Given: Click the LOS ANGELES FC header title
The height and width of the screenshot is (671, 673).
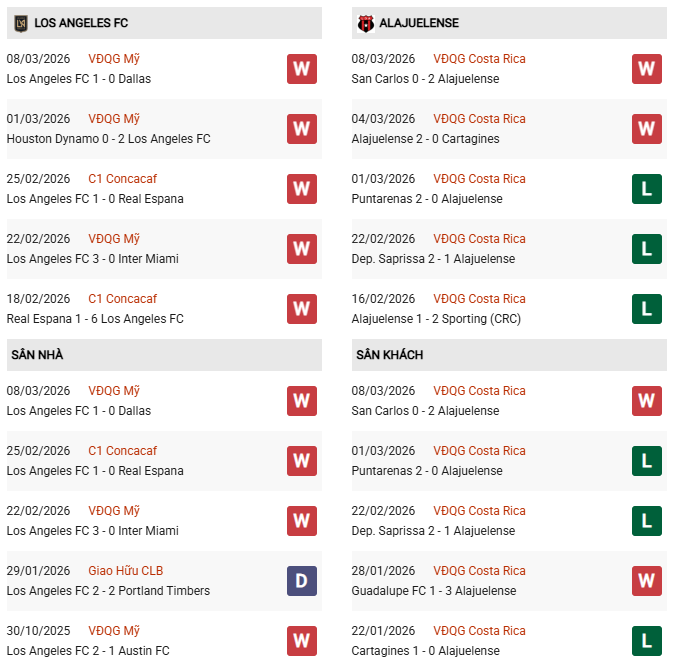Looking at the screenshot, I should click(81, 22).
